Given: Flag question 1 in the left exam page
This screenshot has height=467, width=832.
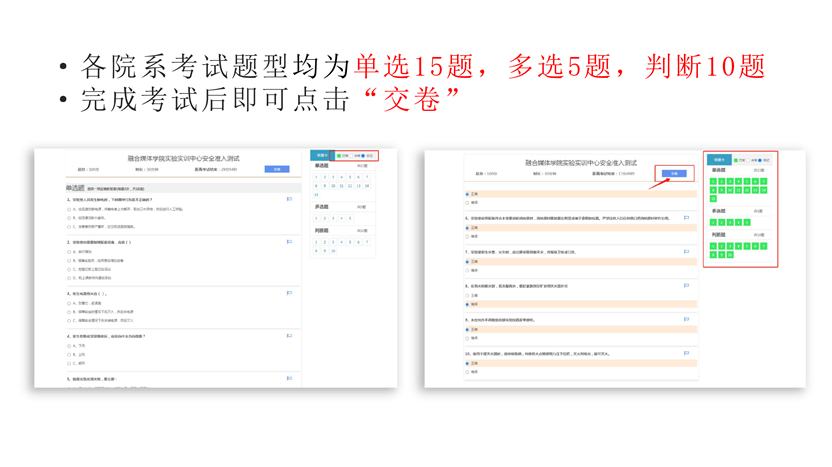Looking at the screenshot, I should pyautogui.click(x=289, y=199).
